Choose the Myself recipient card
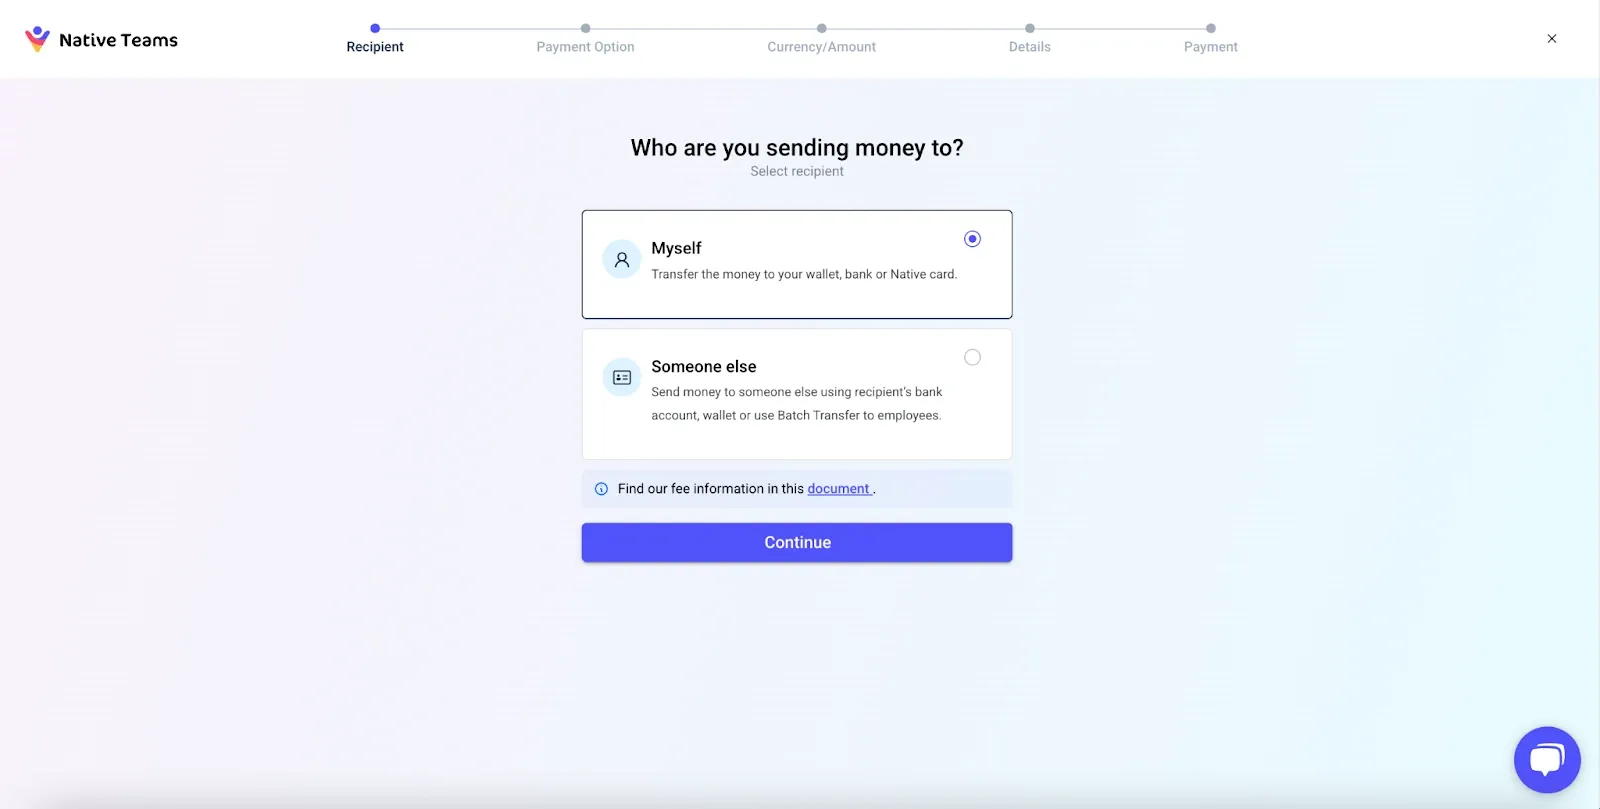 click(x=797, y=264)
